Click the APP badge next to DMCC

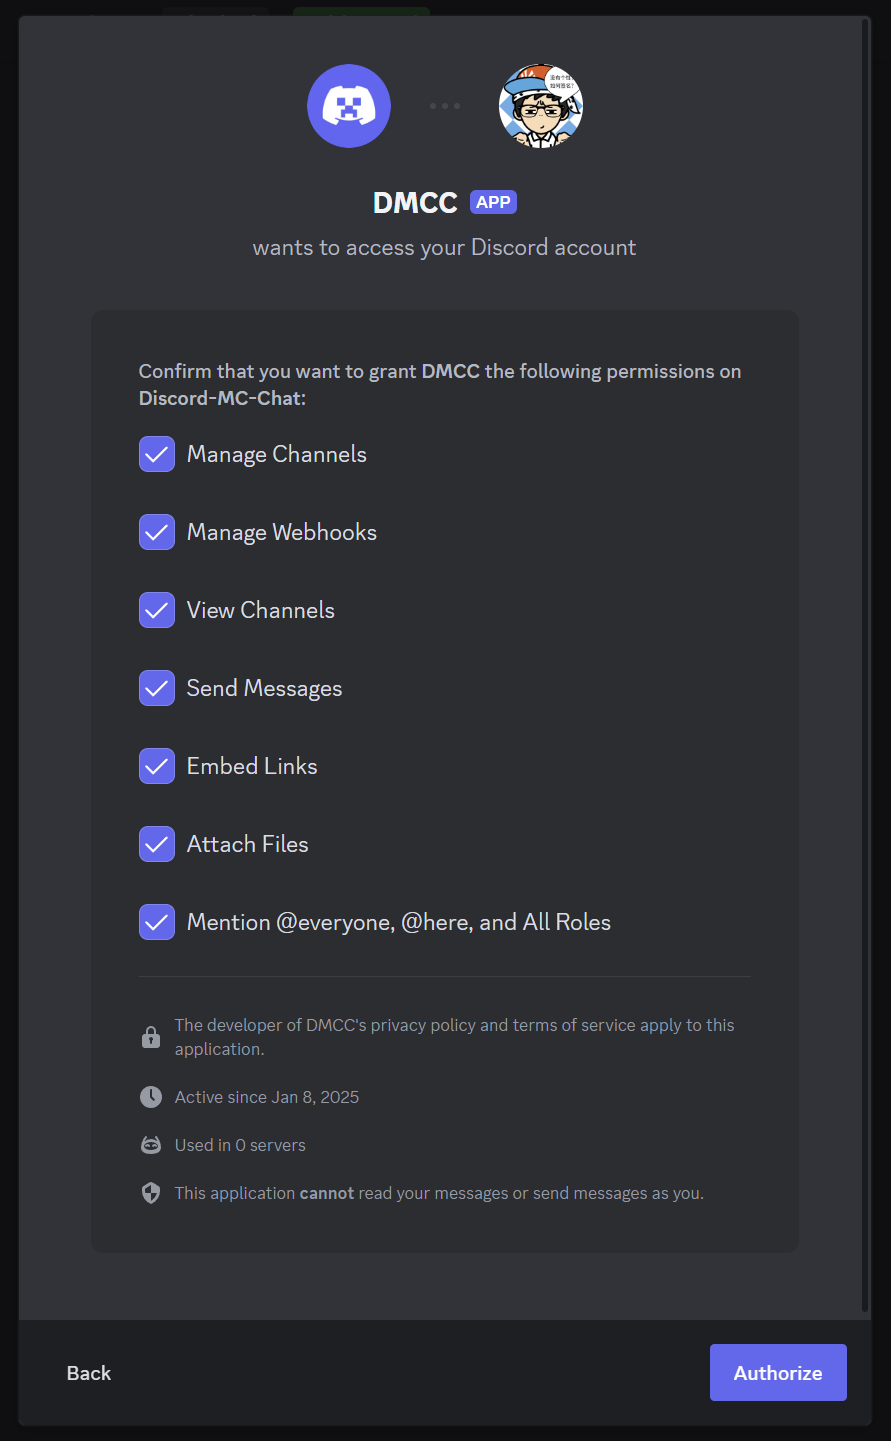493,202
